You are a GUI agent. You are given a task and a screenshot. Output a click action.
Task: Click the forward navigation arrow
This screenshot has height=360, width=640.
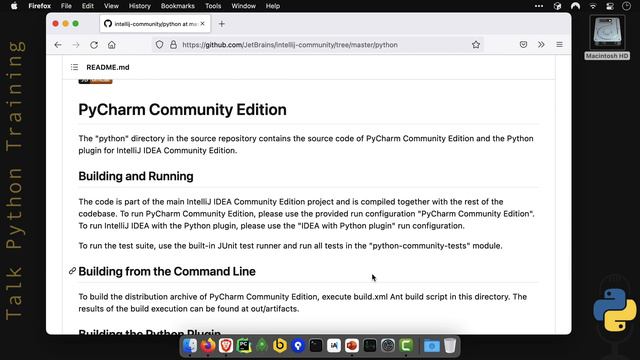coord(76,45)
